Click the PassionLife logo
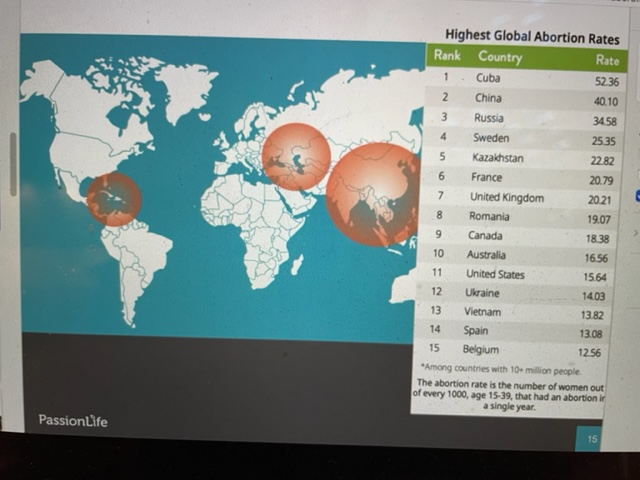This screenshot has width=640, height=480. point(73,420)
